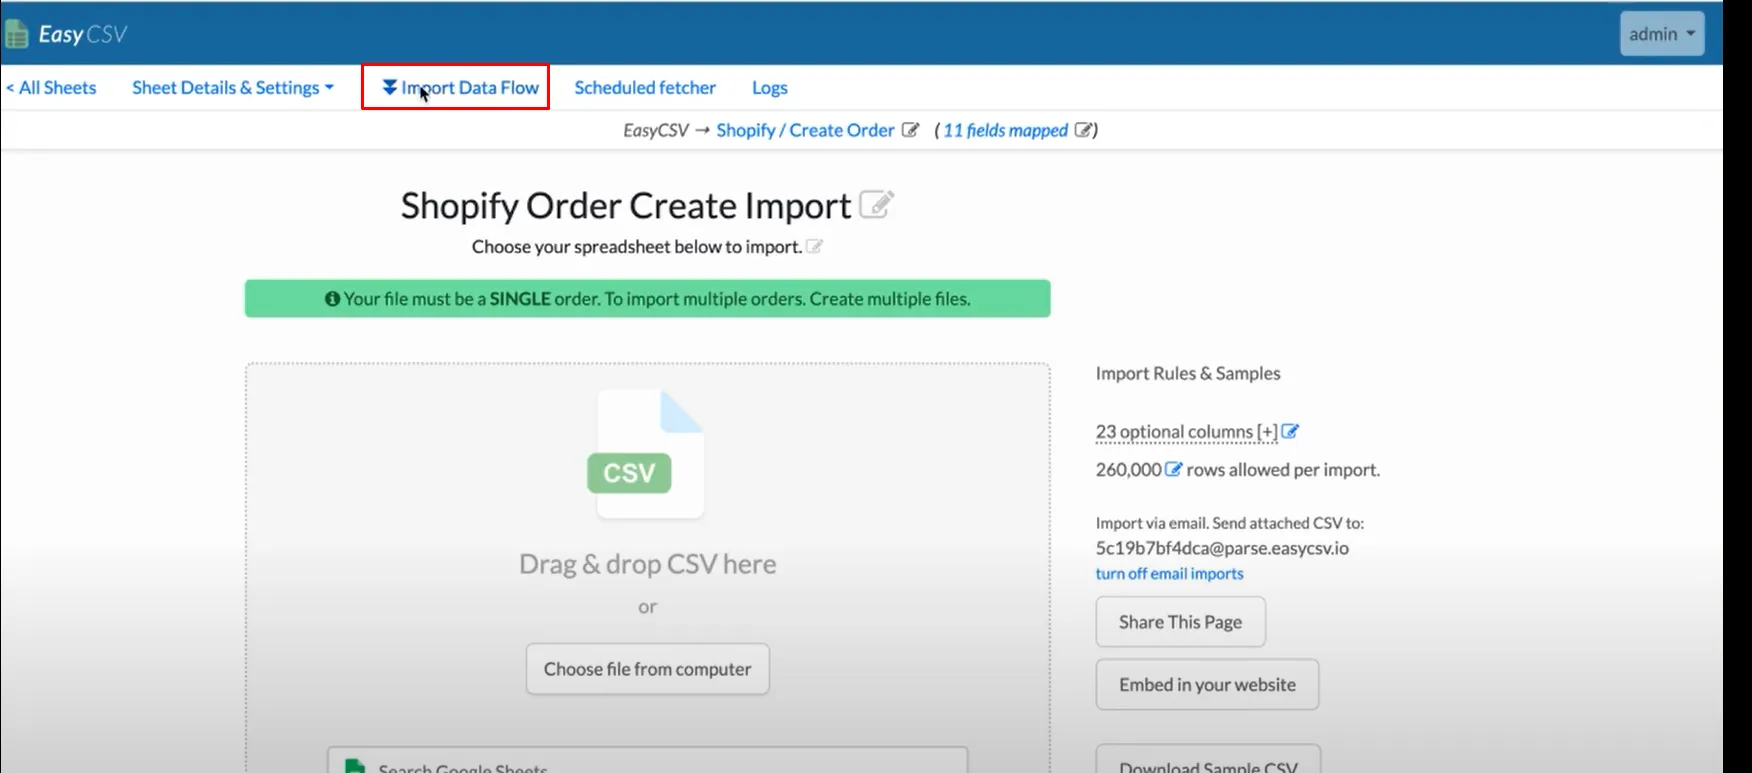
Task: Open the admin account dropdown
Action: (1662, 34)
